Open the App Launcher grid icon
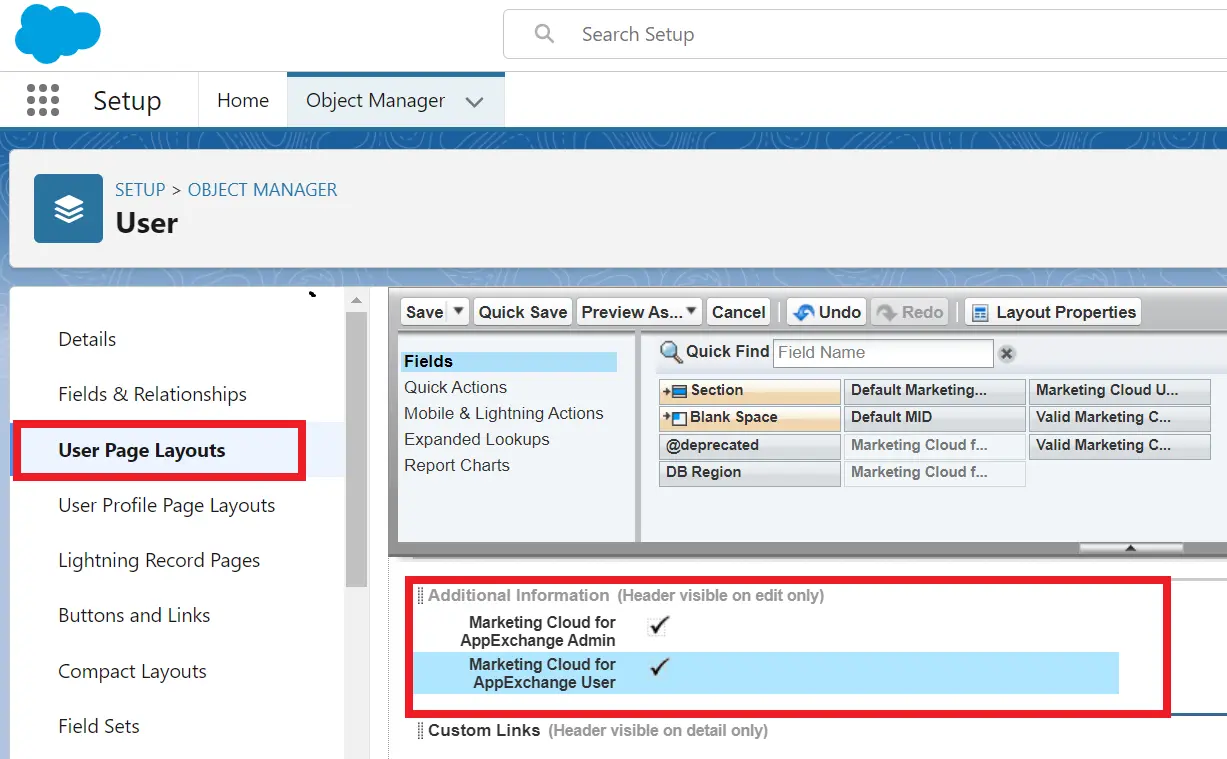 click(x=43, y=100)
